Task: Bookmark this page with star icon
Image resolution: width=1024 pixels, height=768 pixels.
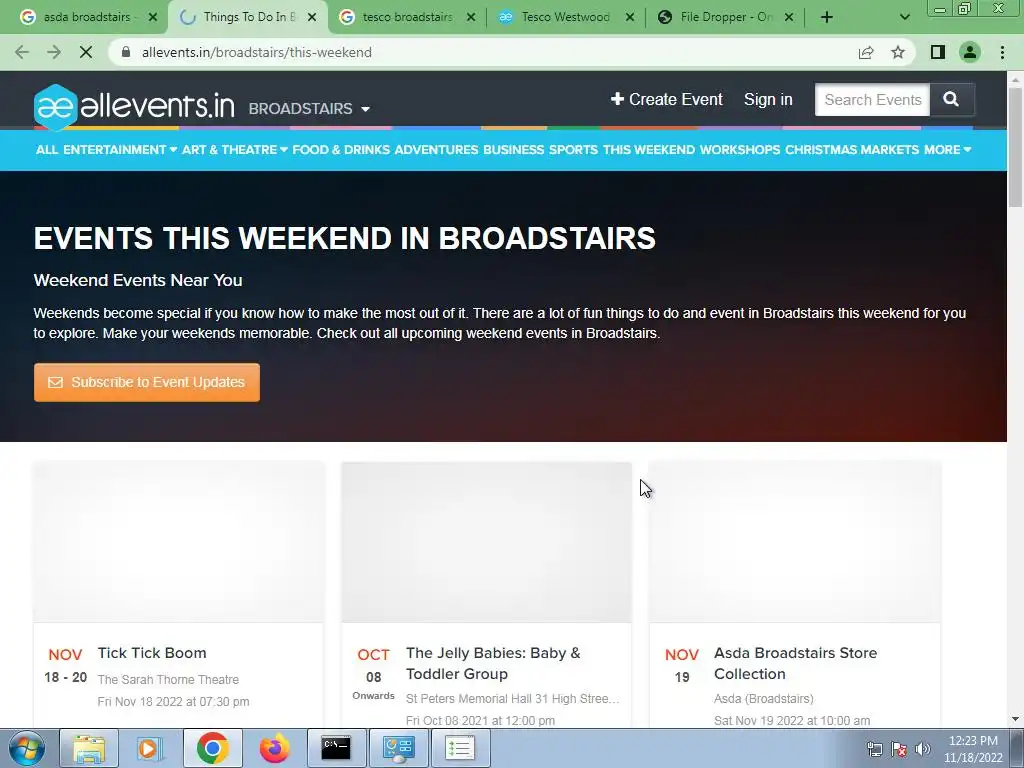Action: tap(898, 52)
